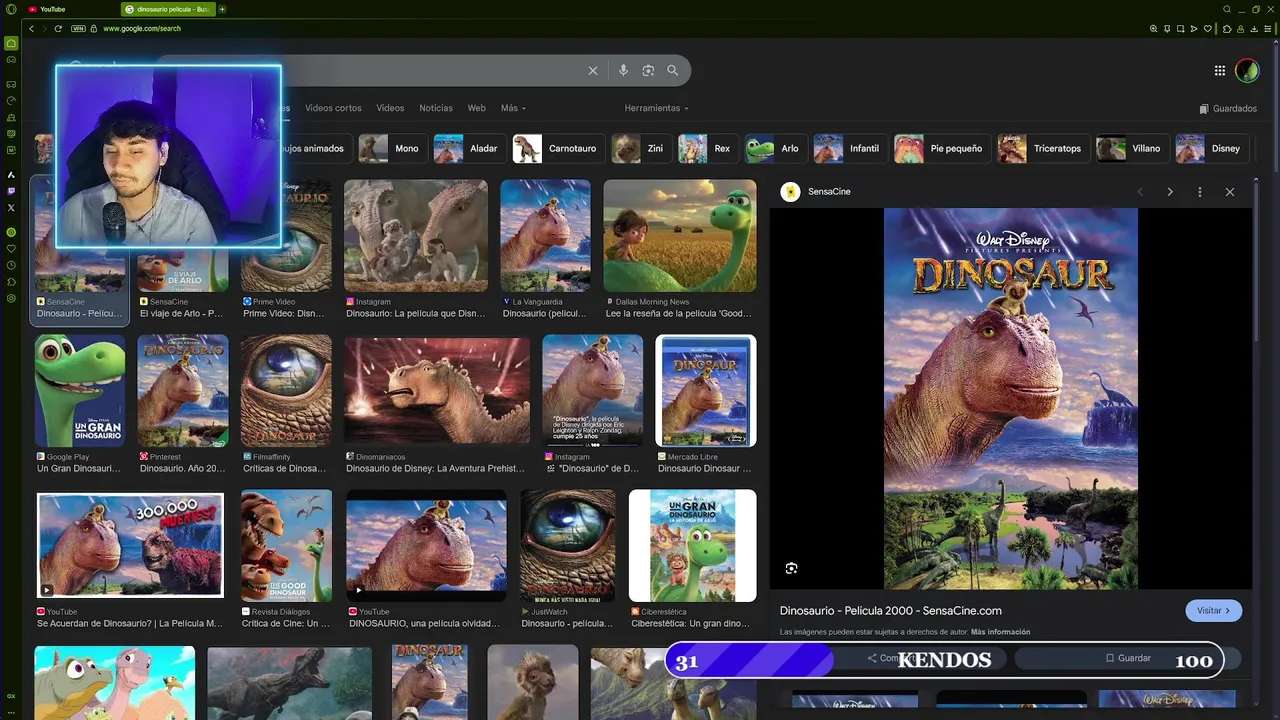Filter images by Triceratops chip
Image resolution: width=1280 pixels, height=720 pixels.
1042,148
